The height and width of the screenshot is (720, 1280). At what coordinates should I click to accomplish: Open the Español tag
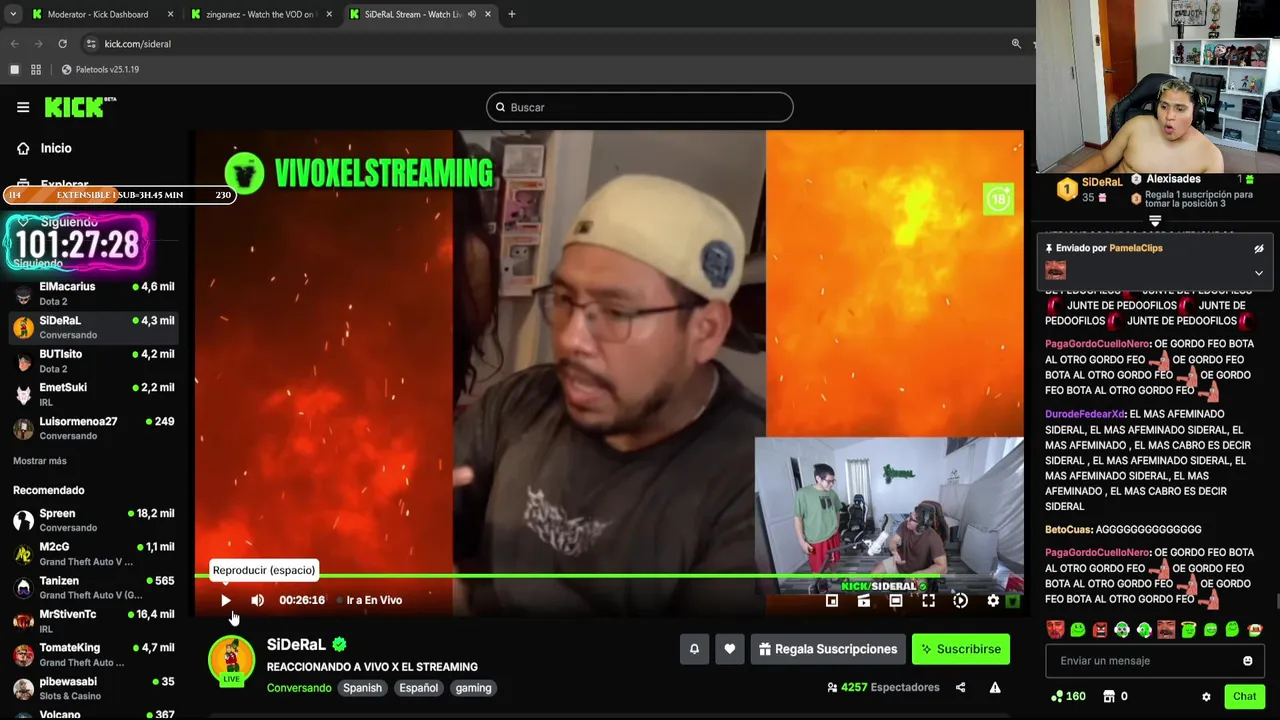coord(418,688)
